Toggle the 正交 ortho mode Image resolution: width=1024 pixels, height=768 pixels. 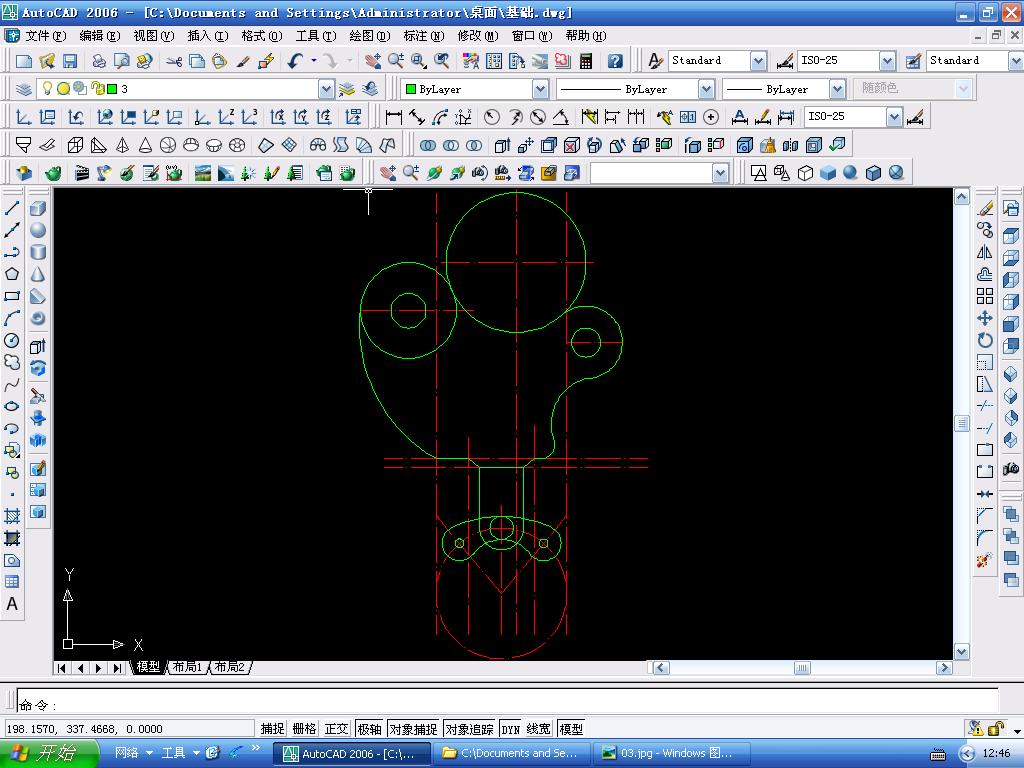(336, 729)
